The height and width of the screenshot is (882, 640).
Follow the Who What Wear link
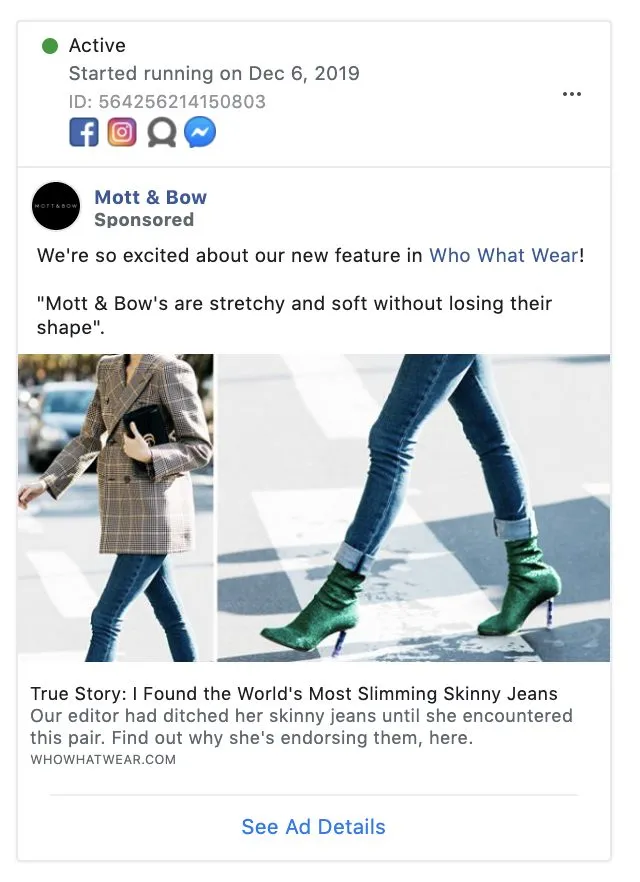pyautogui.click(x=504, y=255)
